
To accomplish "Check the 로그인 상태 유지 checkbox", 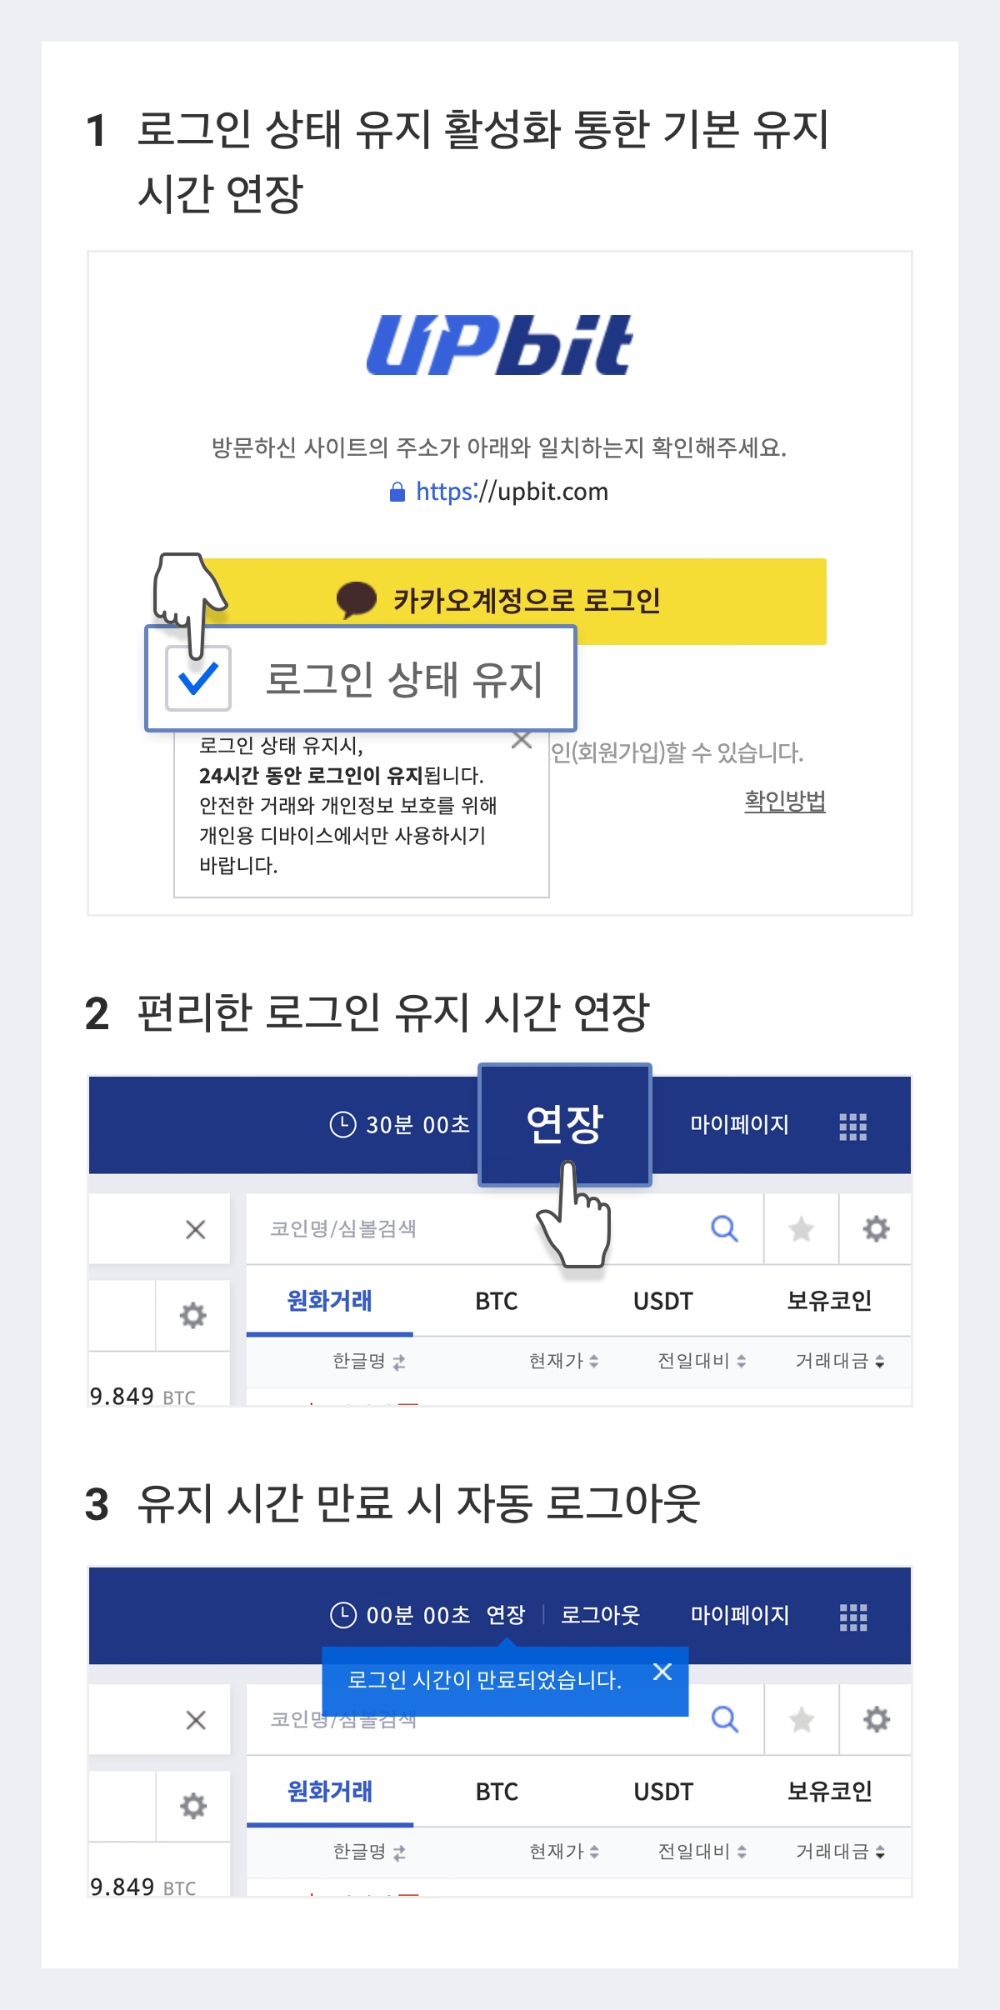I will point(198,679).
